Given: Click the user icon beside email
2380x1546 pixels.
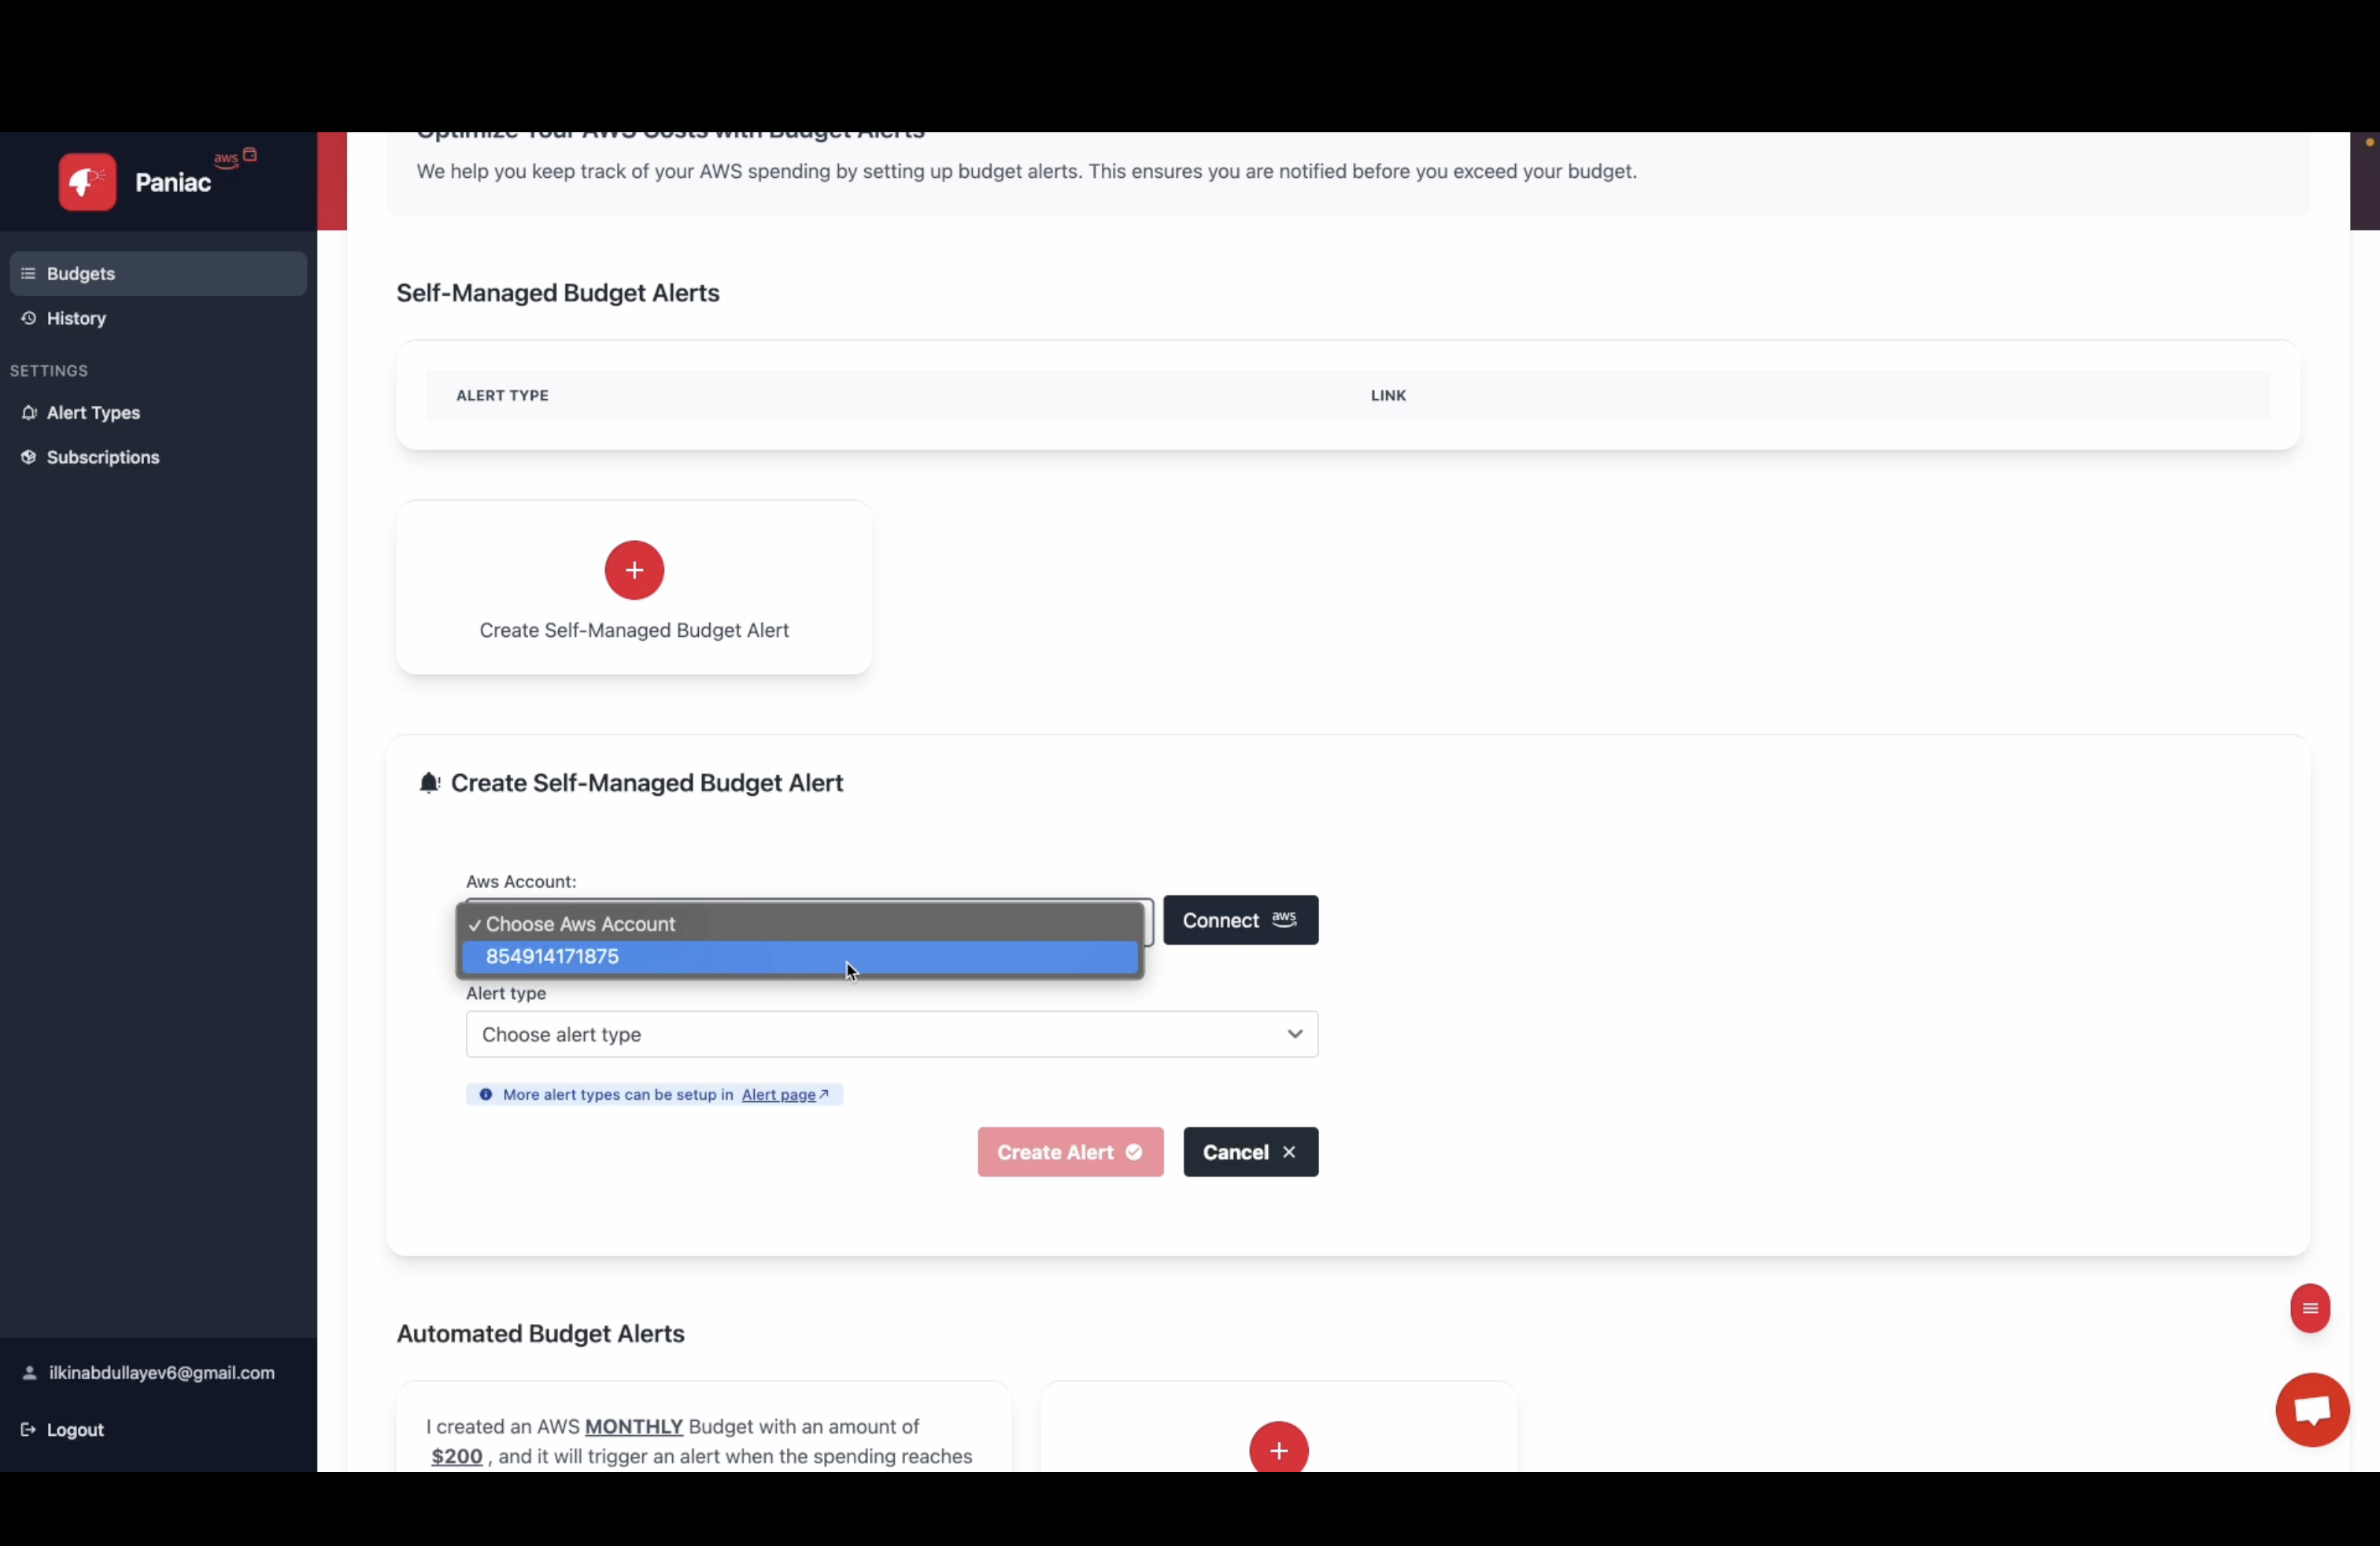Looking at the screenshot, I should click(x=29, y=1373).
